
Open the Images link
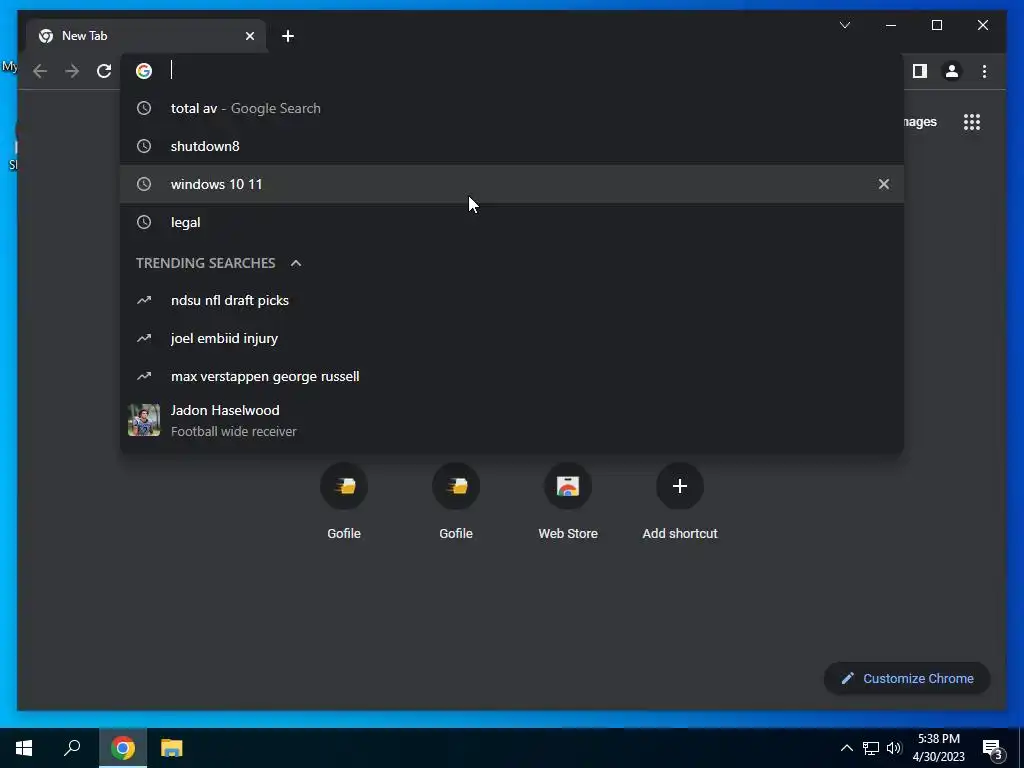(920, 122)
